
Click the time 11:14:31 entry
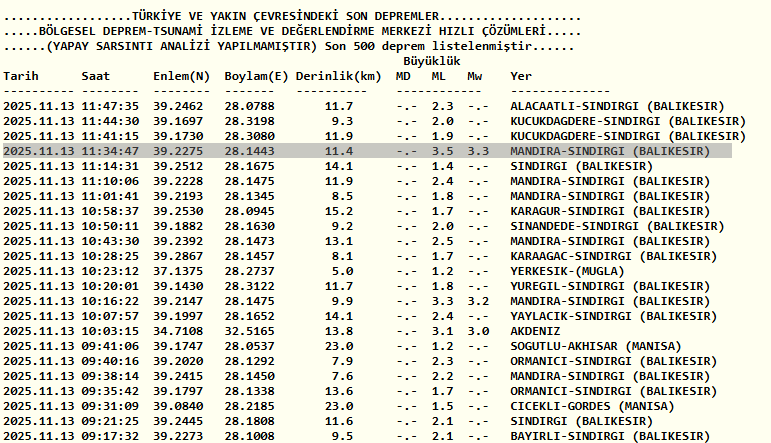pyautogui.click(x=110, y=166)
